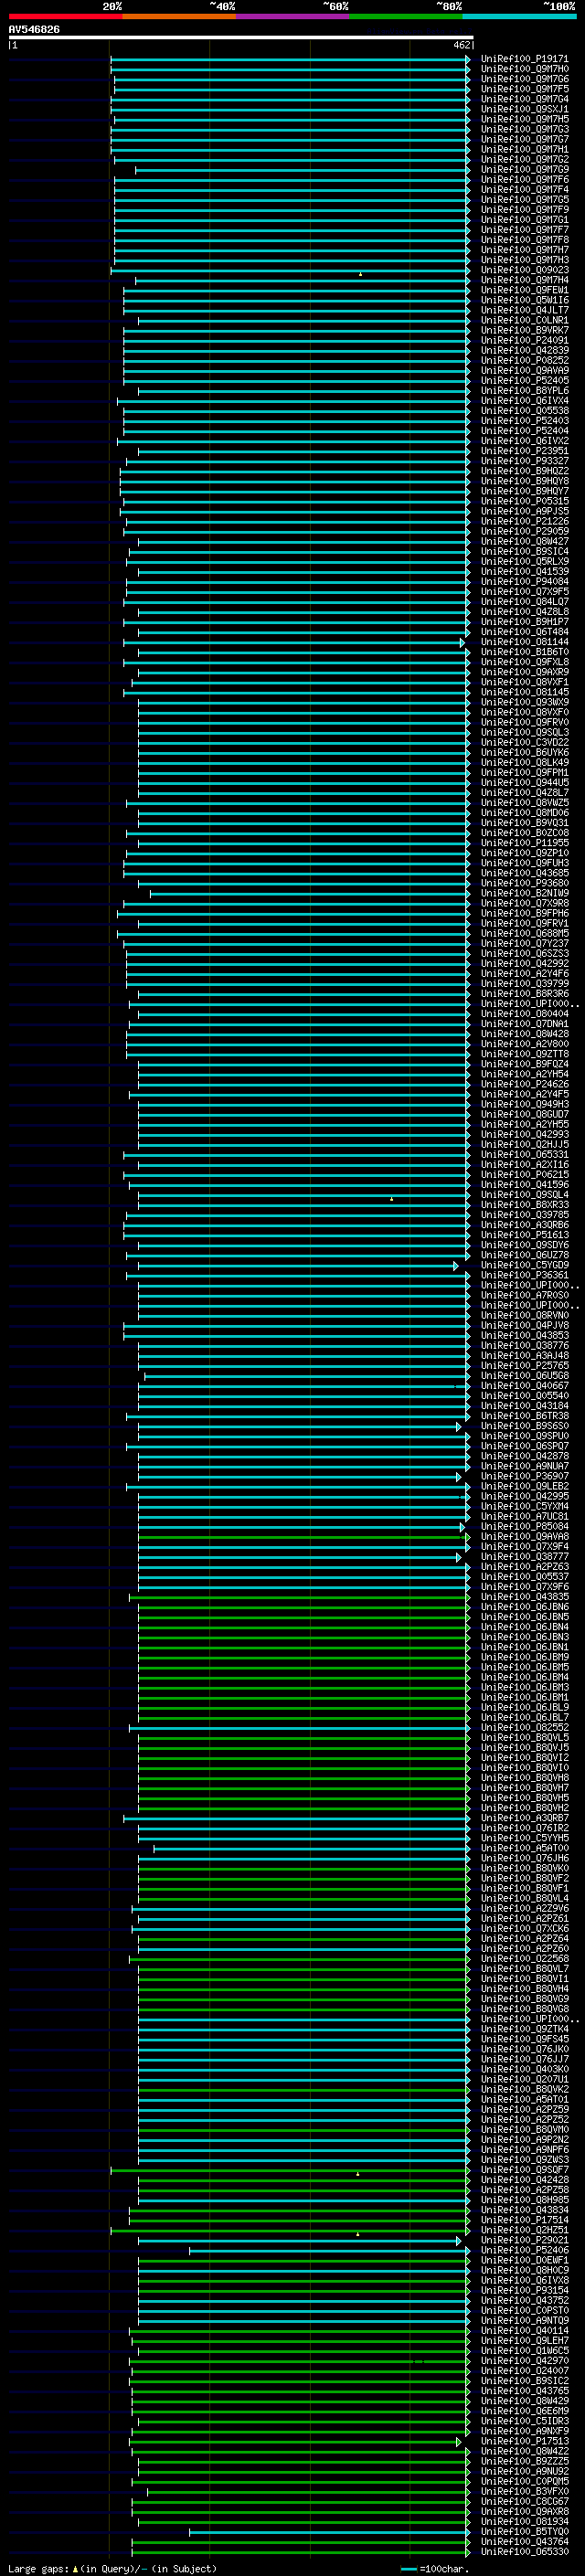Select label UniRef100_P17513

[x=524, y=2441]
